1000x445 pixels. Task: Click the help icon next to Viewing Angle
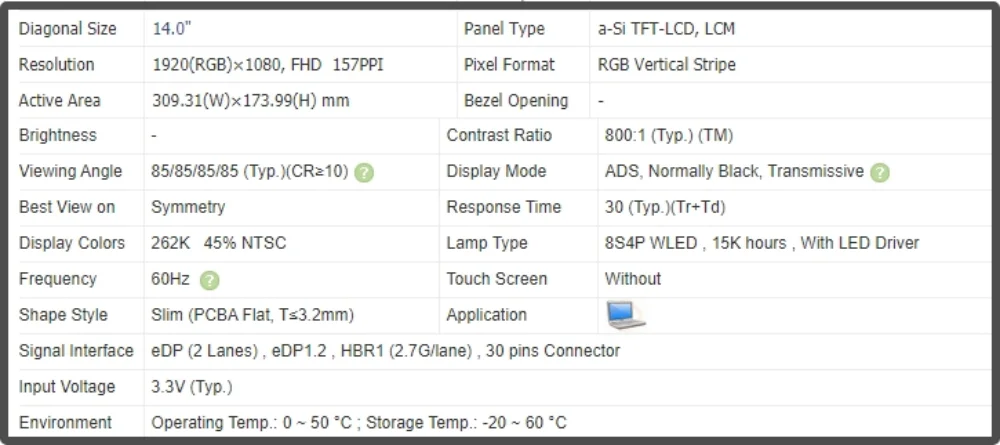pyautogui.click(x=364, y=173)
